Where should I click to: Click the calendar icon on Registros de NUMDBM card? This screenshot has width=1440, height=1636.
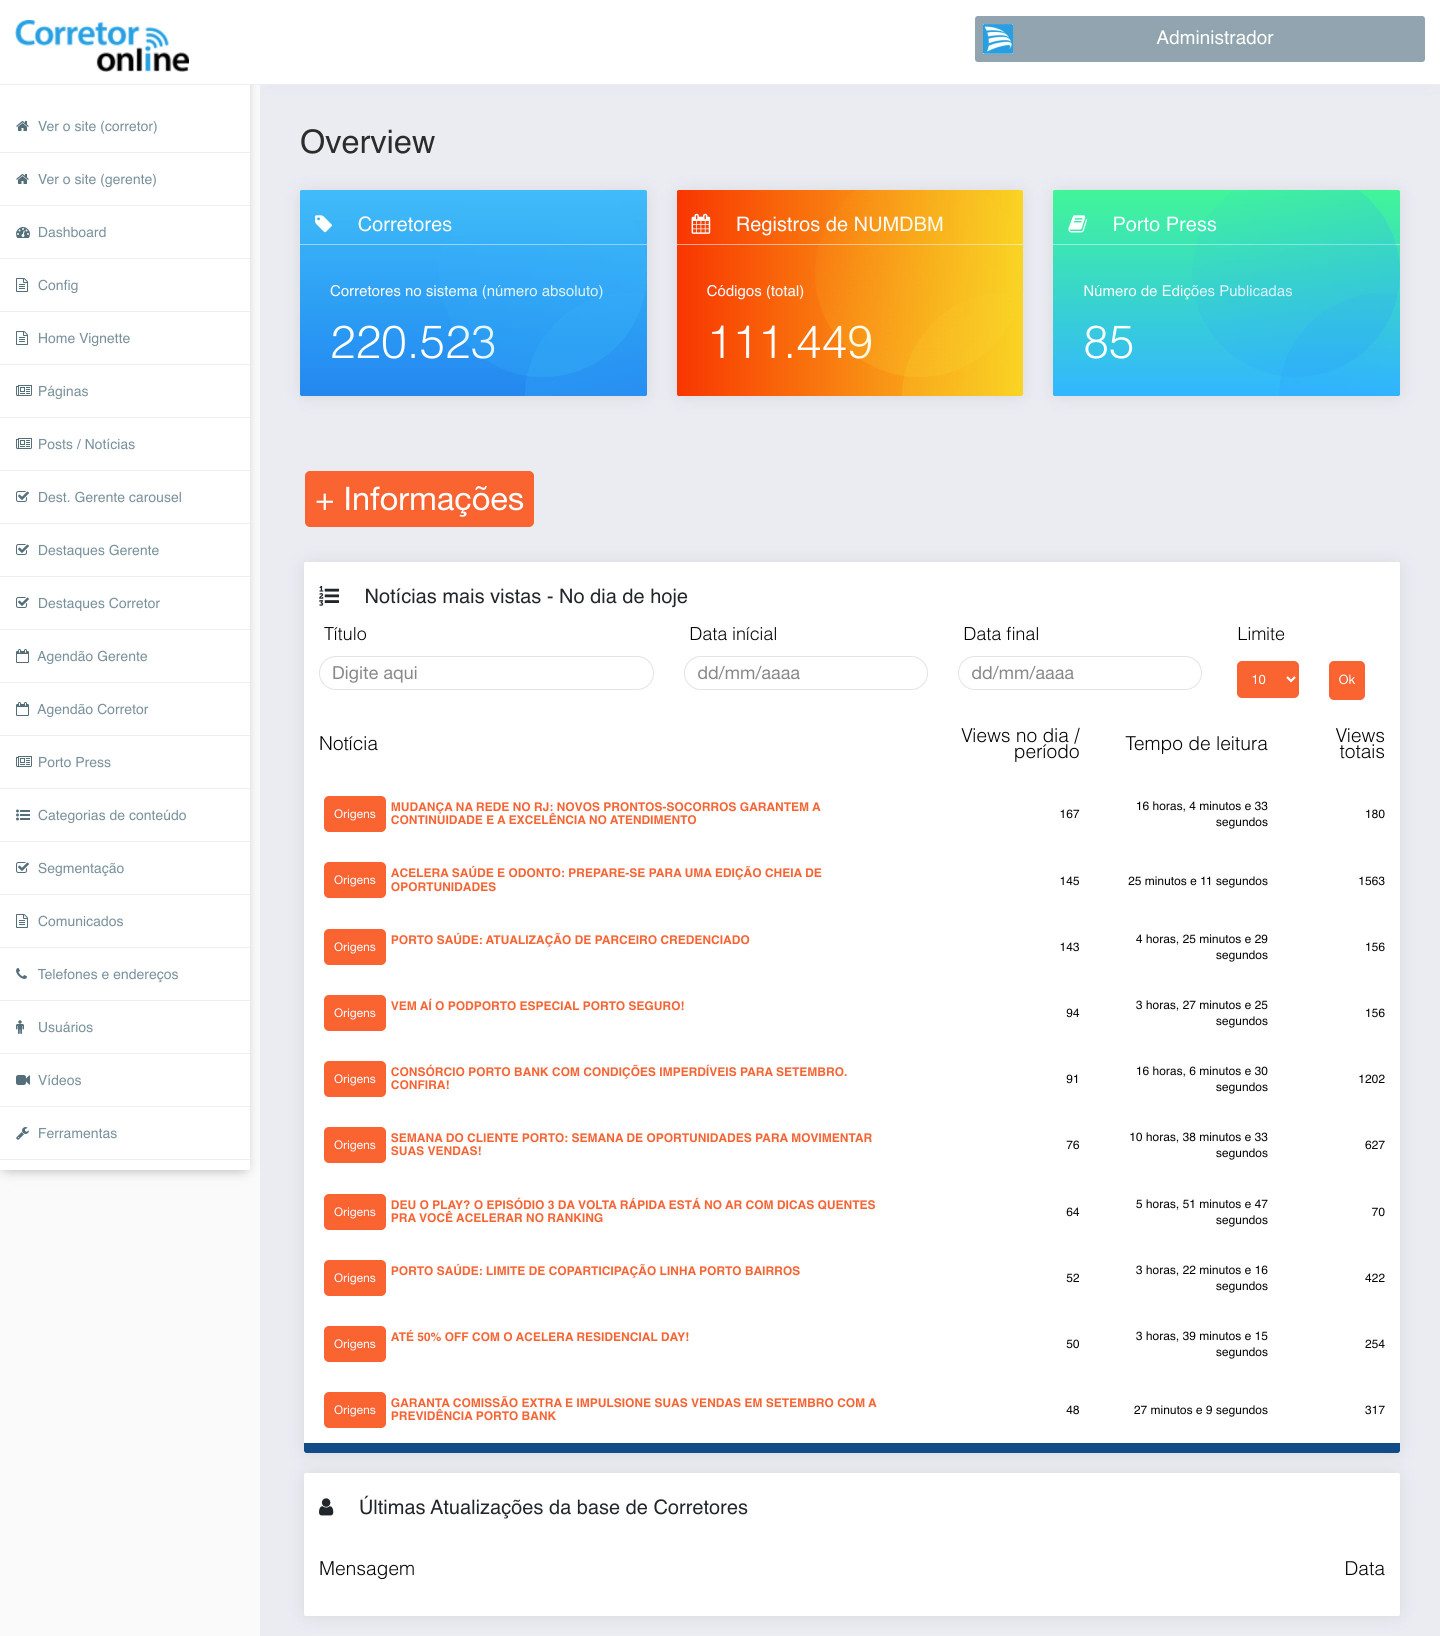click(x=701, y=224)
